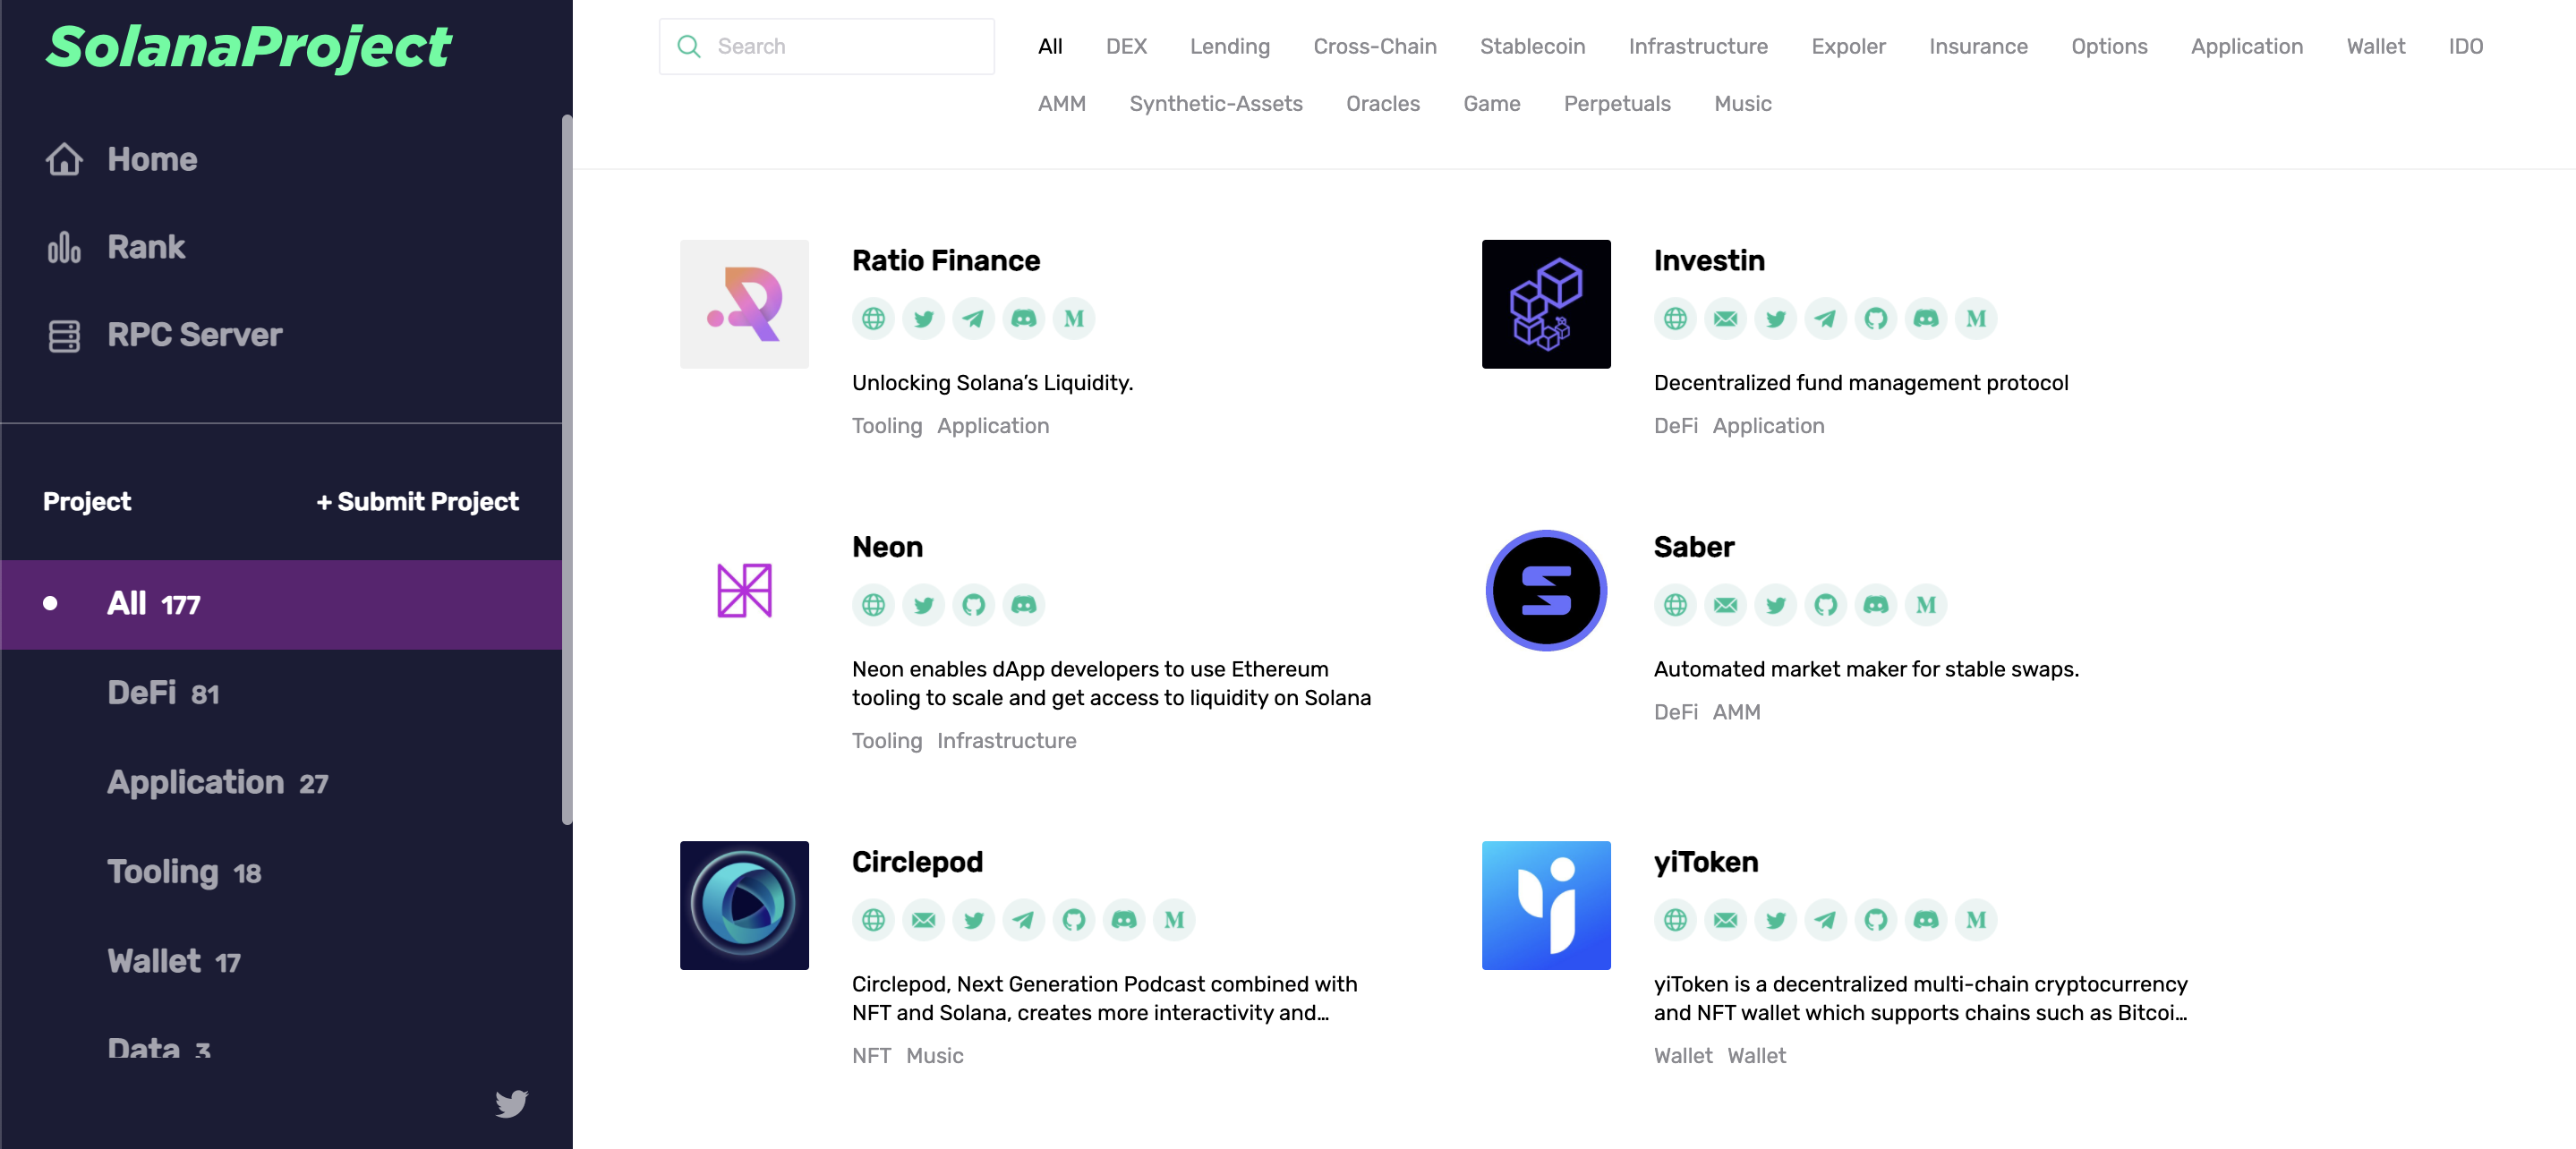Open Ratio Finance website globe icon

pos(873,319)
